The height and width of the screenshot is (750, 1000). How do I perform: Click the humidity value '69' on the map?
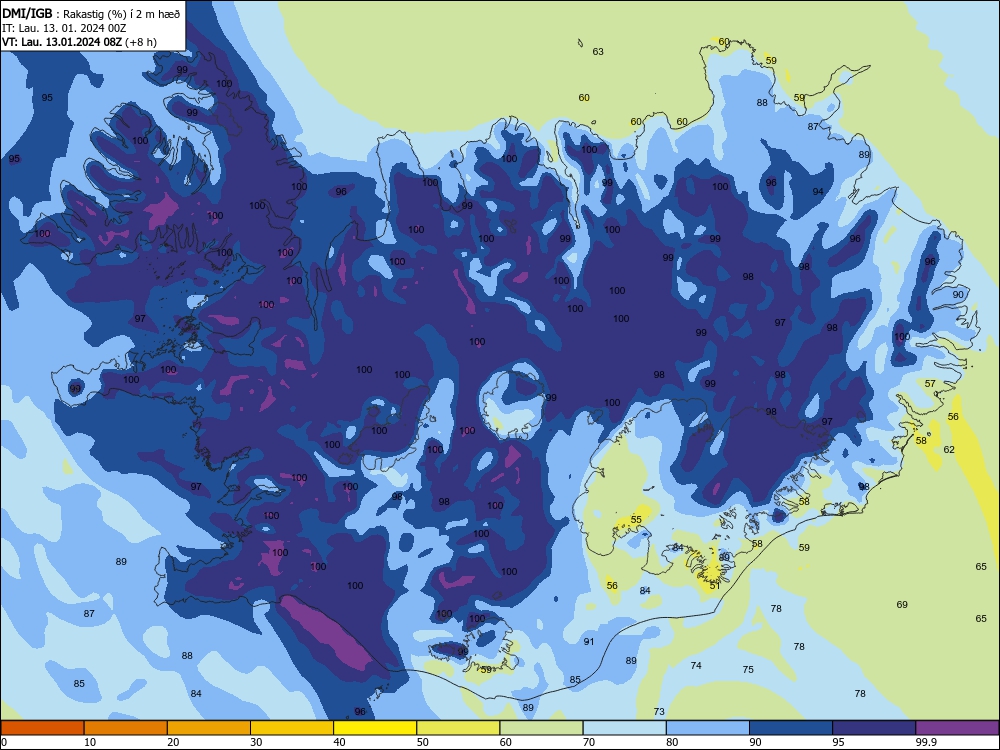tap(902, 605)
